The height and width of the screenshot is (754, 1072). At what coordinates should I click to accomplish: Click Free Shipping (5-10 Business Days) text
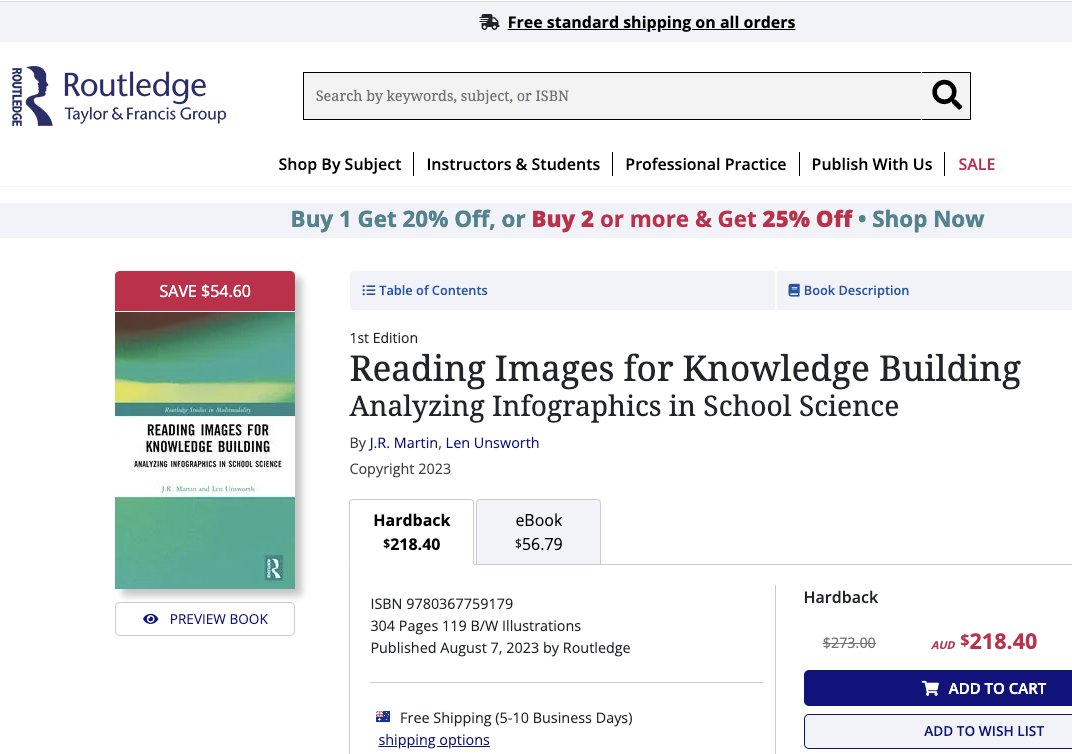coord(516,718)
